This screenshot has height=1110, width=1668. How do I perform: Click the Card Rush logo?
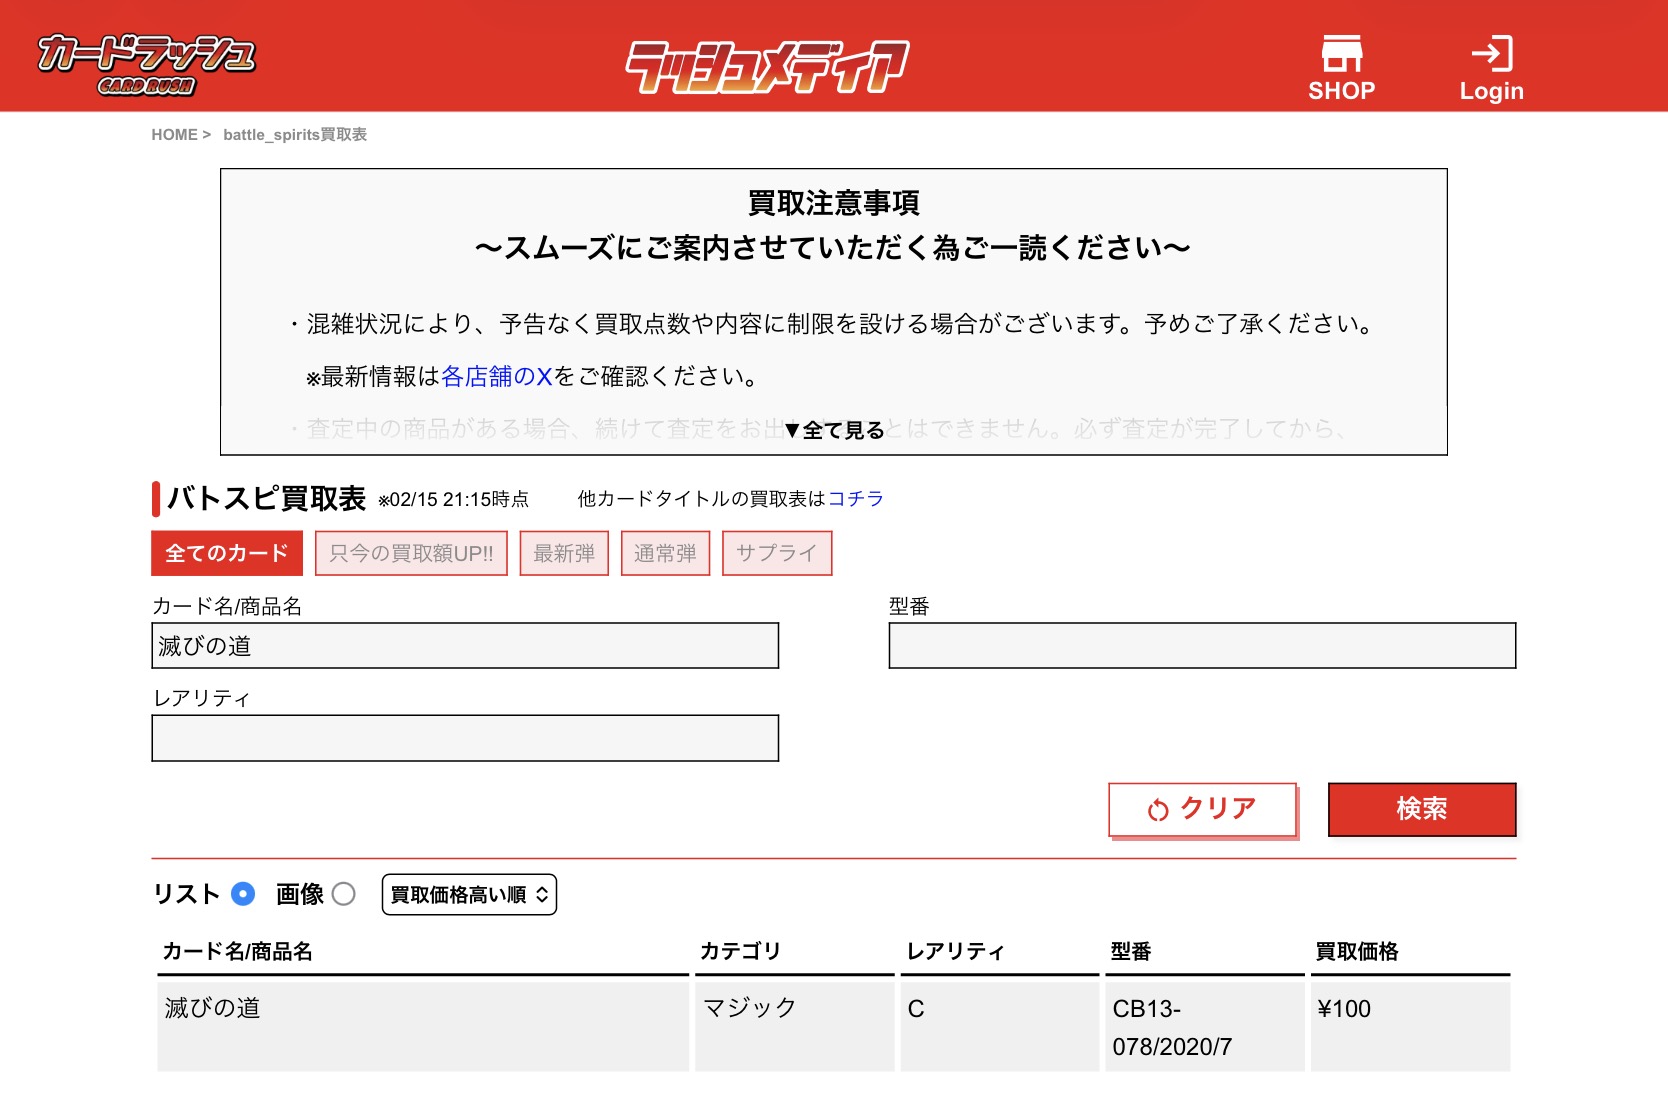pyautogui.click(x=146, y=64)
